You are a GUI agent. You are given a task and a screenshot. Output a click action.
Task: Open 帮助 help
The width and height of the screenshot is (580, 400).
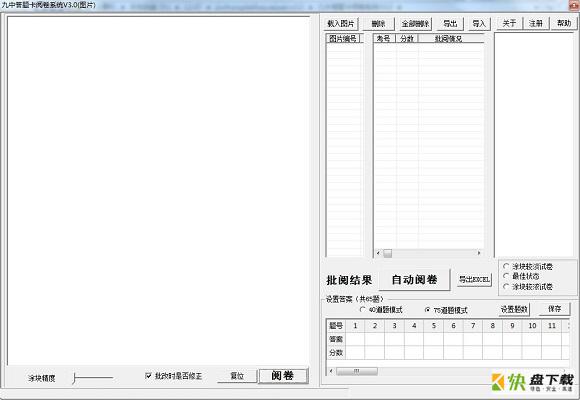(564, 23)
